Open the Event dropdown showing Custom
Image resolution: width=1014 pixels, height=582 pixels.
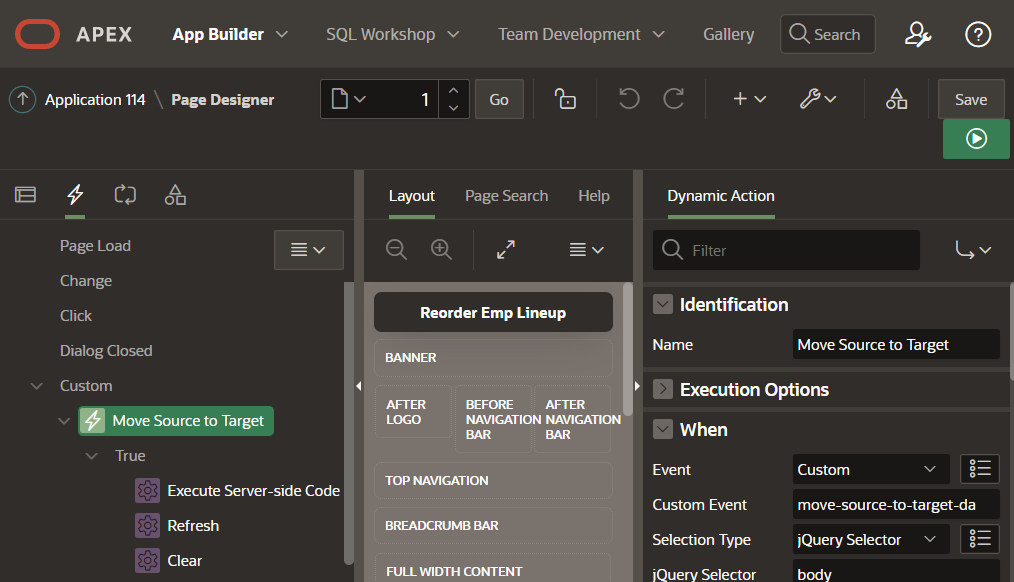coord(870,469)
